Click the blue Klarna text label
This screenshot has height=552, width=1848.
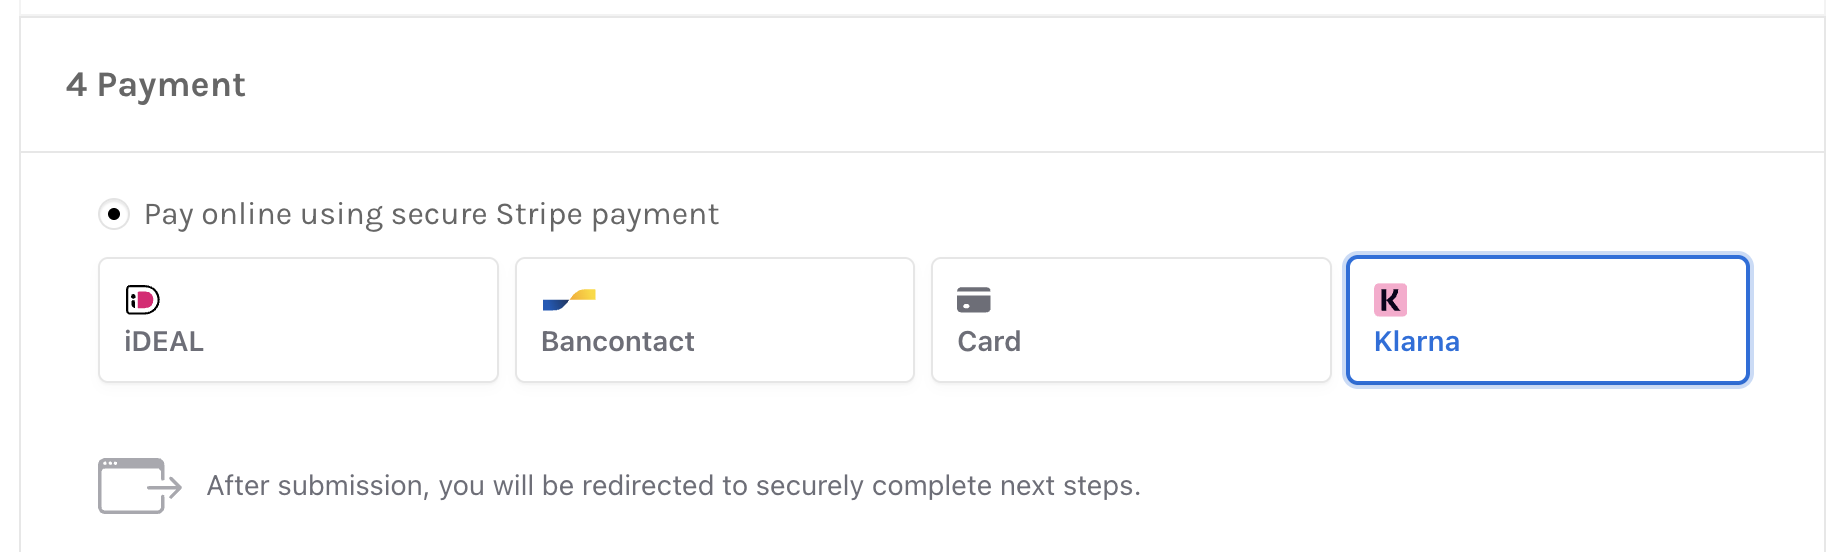[1417, 342]
